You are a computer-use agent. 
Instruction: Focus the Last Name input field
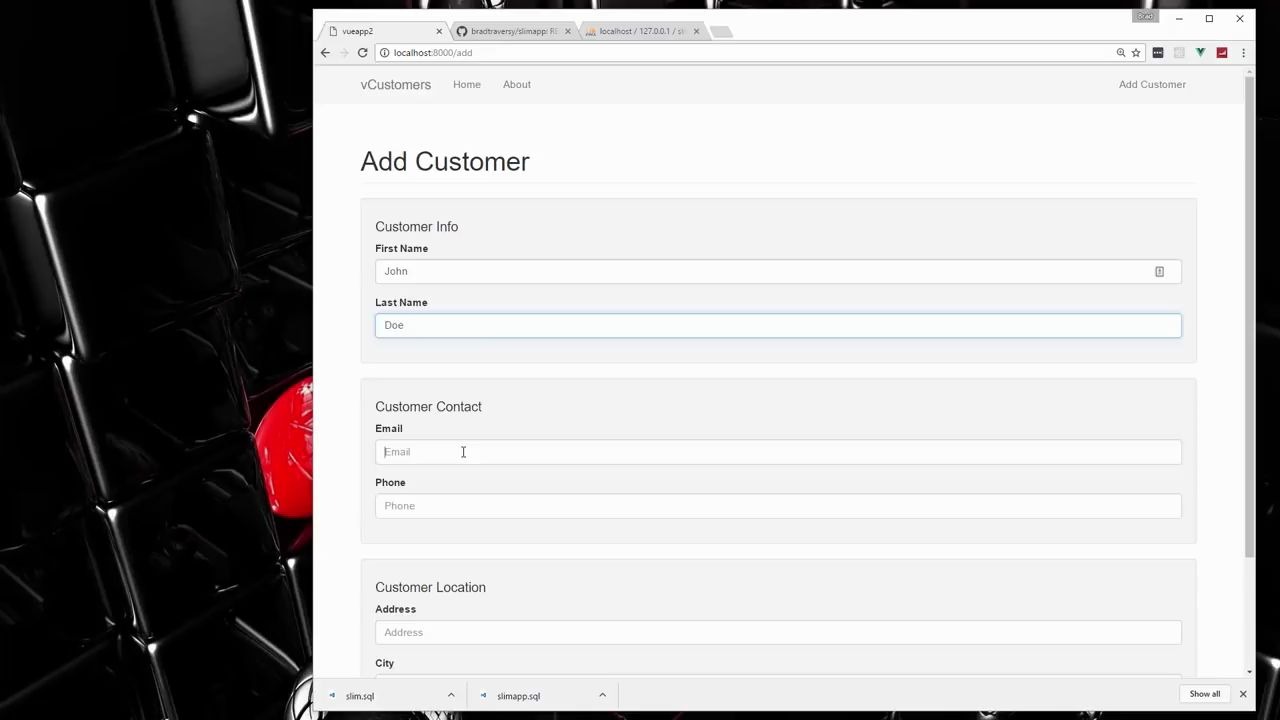point(778,325)
